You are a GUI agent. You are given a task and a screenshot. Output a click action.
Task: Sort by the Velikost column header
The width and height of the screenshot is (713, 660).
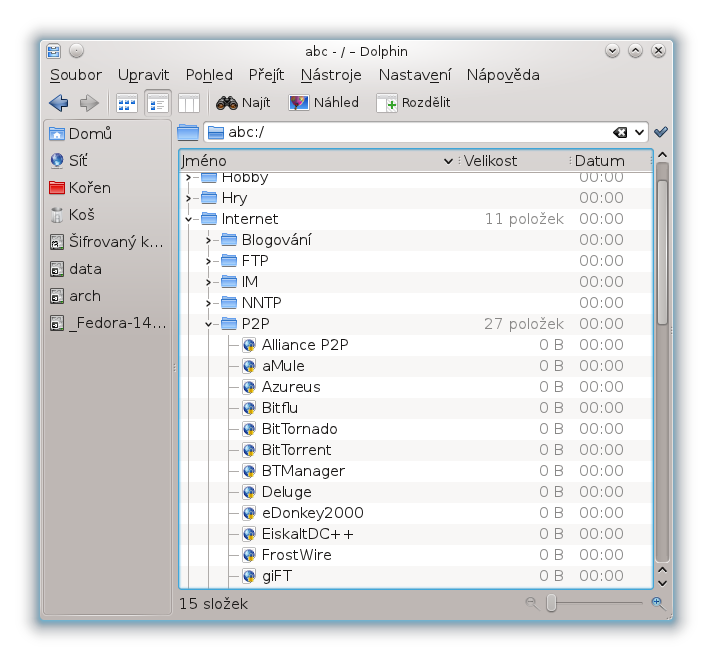(x=514, y=161)
